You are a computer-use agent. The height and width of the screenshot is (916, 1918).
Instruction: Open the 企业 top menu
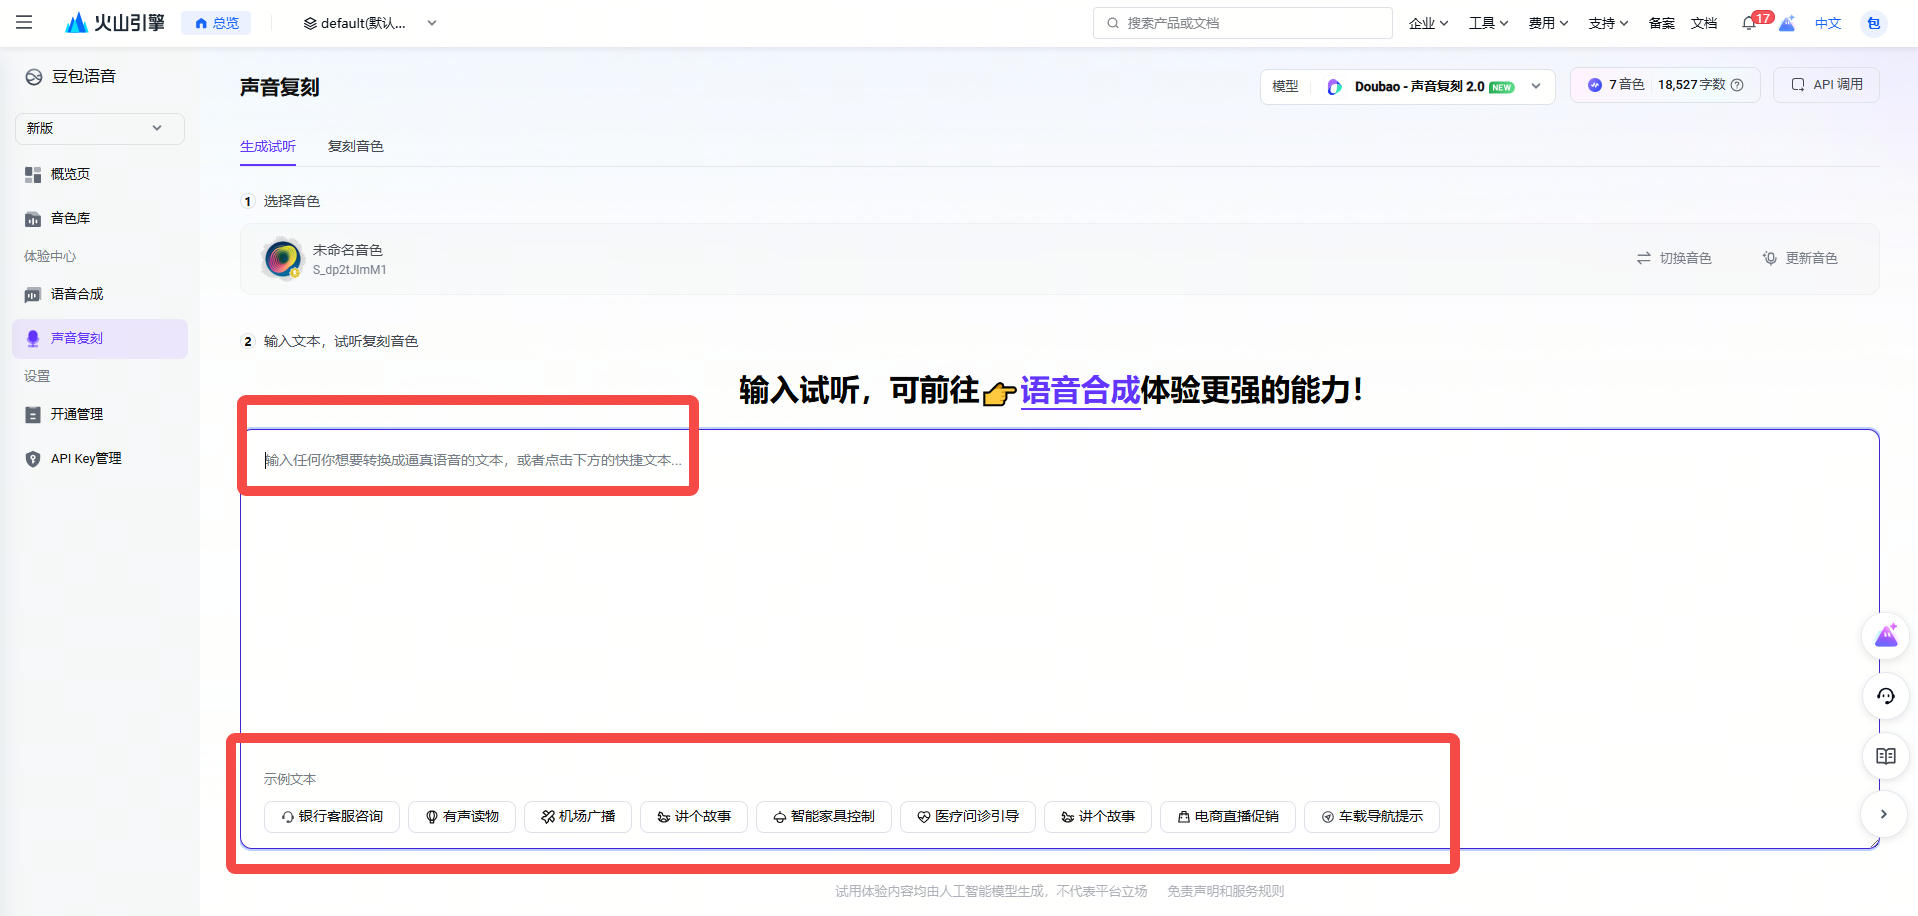coord(1428,23)
